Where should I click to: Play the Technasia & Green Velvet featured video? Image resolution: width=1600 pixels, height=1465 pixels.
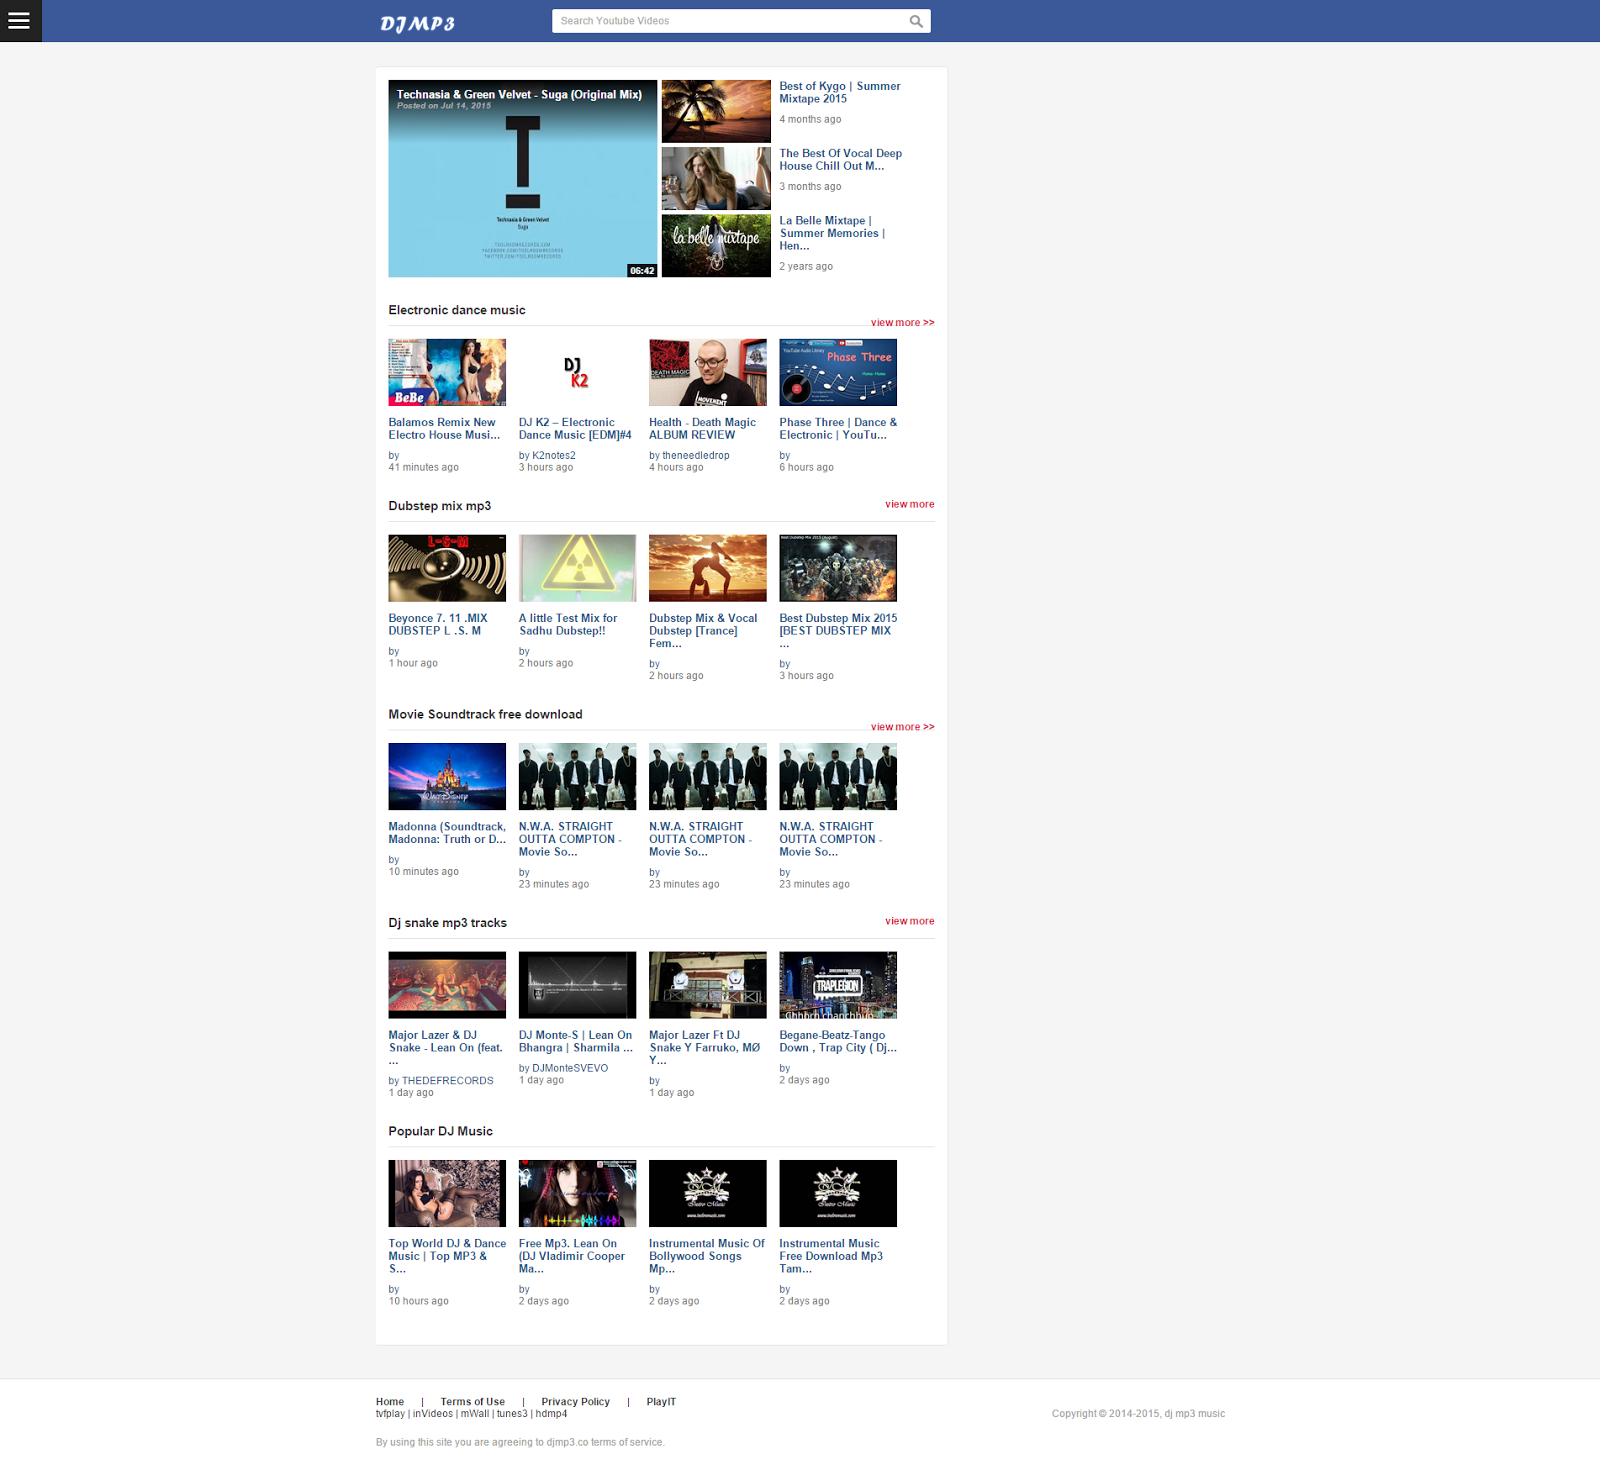pos(522,178)
